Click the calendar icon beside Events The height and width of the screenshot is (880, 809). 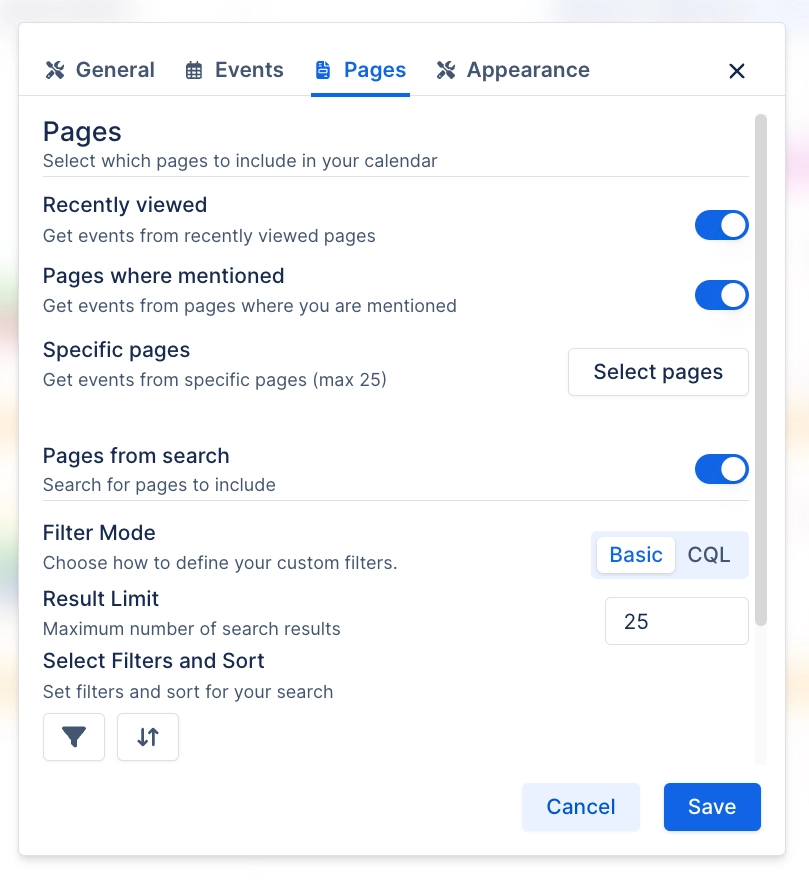(x=194, y=70)
